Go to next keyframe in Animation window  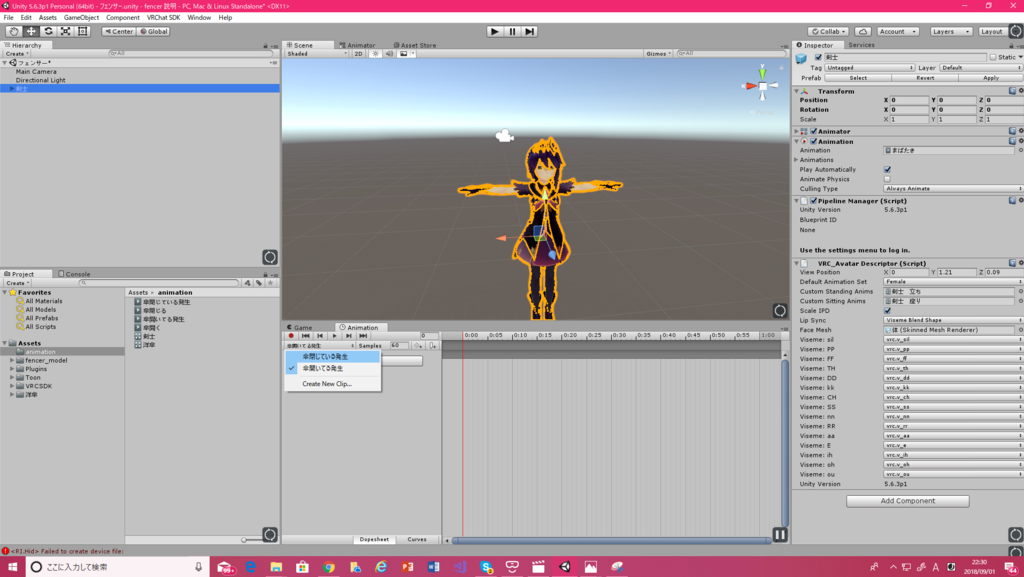click(349, 335)
